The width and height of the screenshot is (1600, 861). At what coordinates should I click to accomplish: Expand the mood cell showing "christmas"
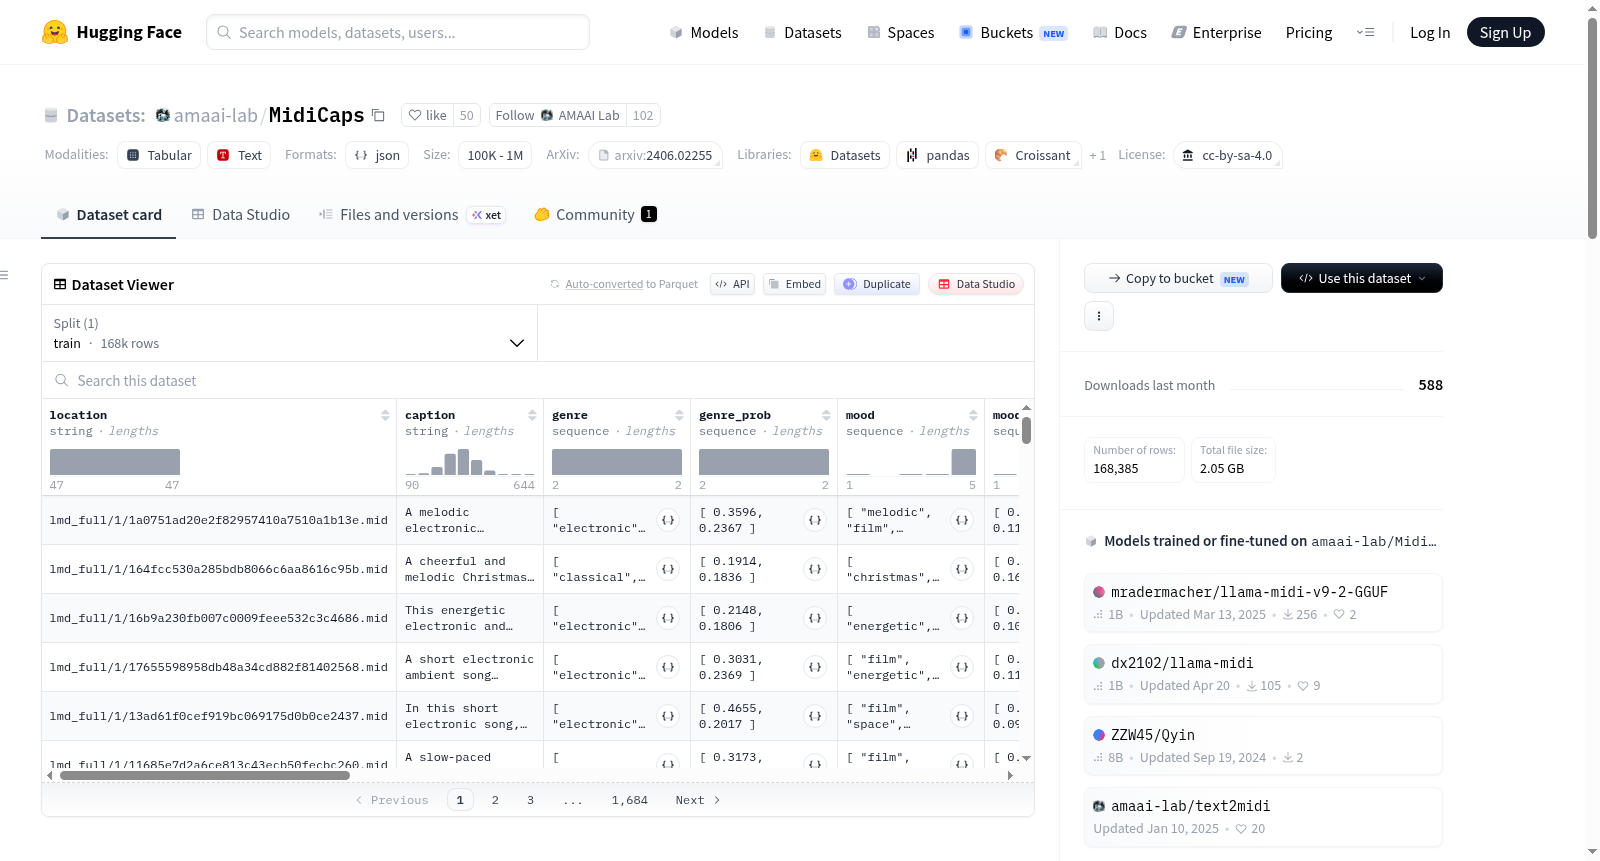click(962, 569)
